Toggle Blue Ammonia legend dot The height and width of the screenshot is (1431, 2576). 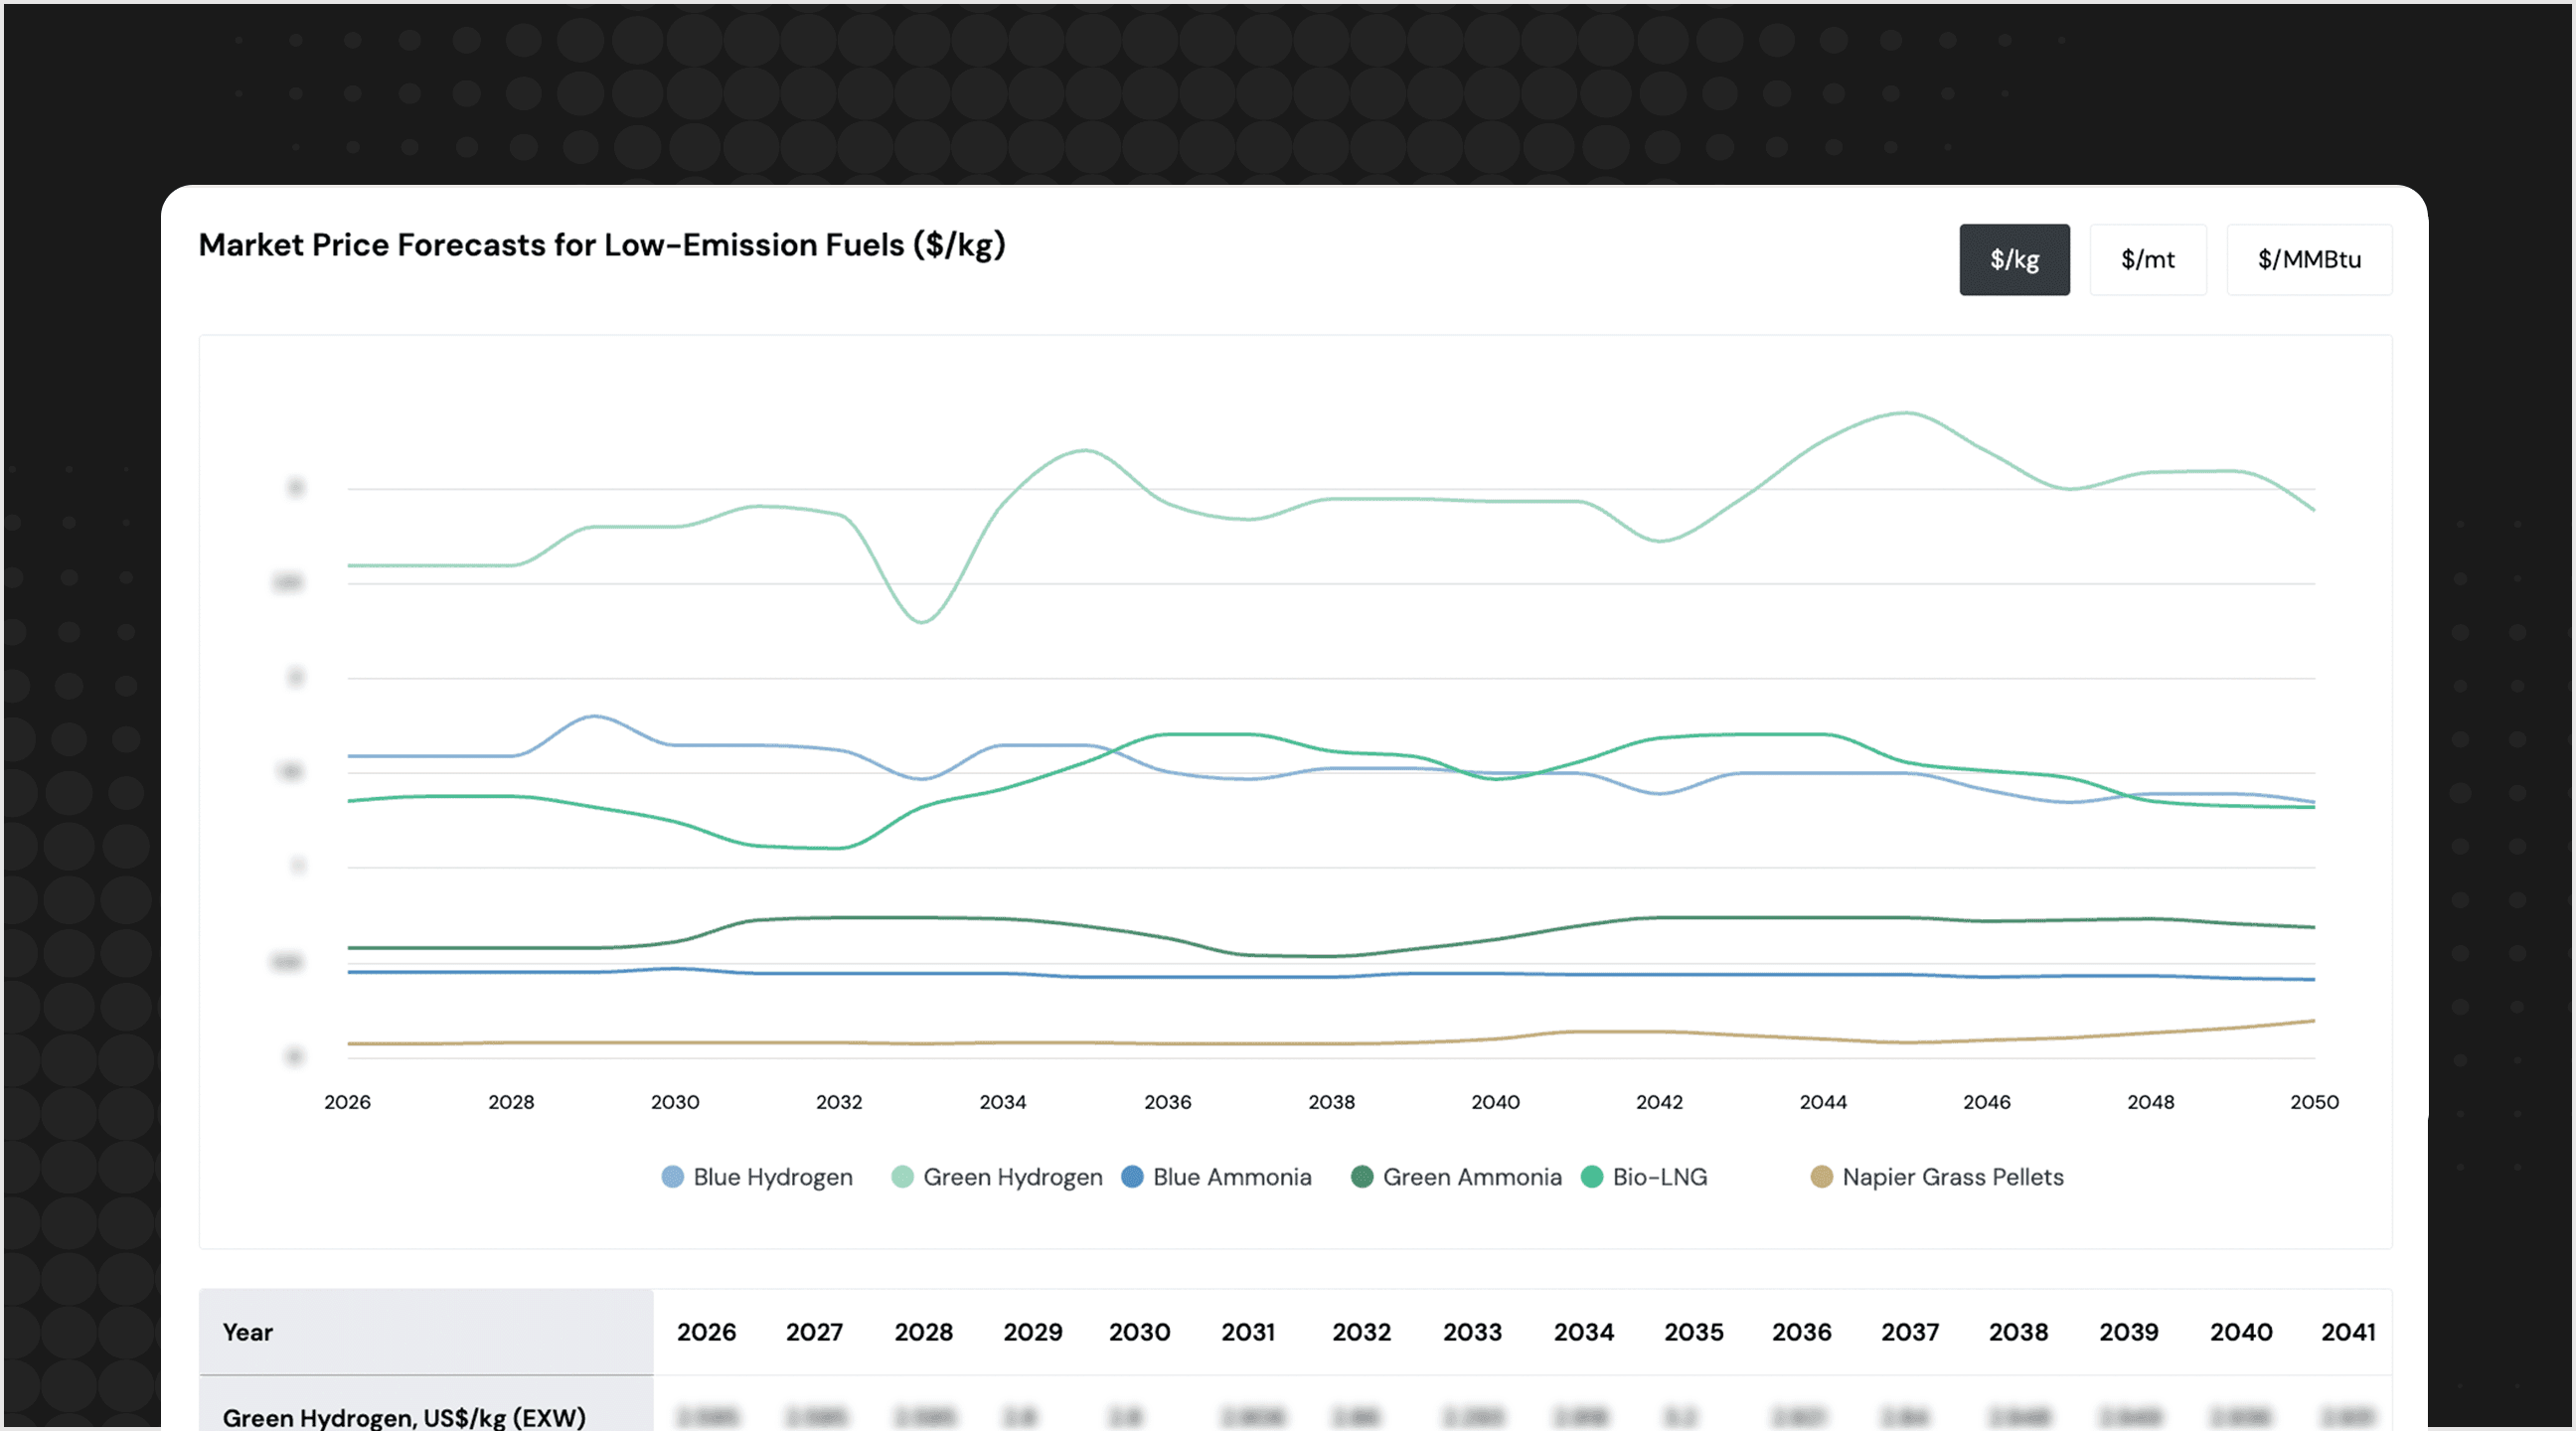[1132, 1177]
